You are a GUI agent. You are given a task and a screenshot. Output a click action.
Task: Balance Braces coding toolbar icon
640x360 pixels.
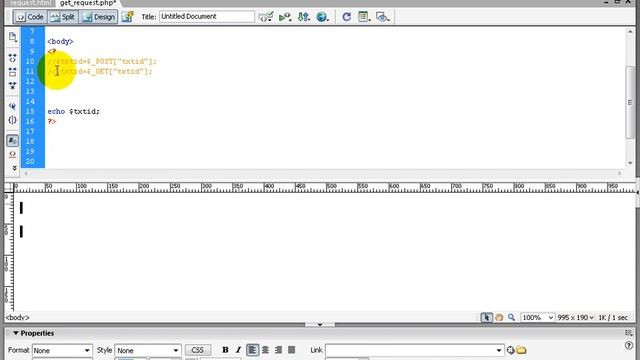[13, 120]
